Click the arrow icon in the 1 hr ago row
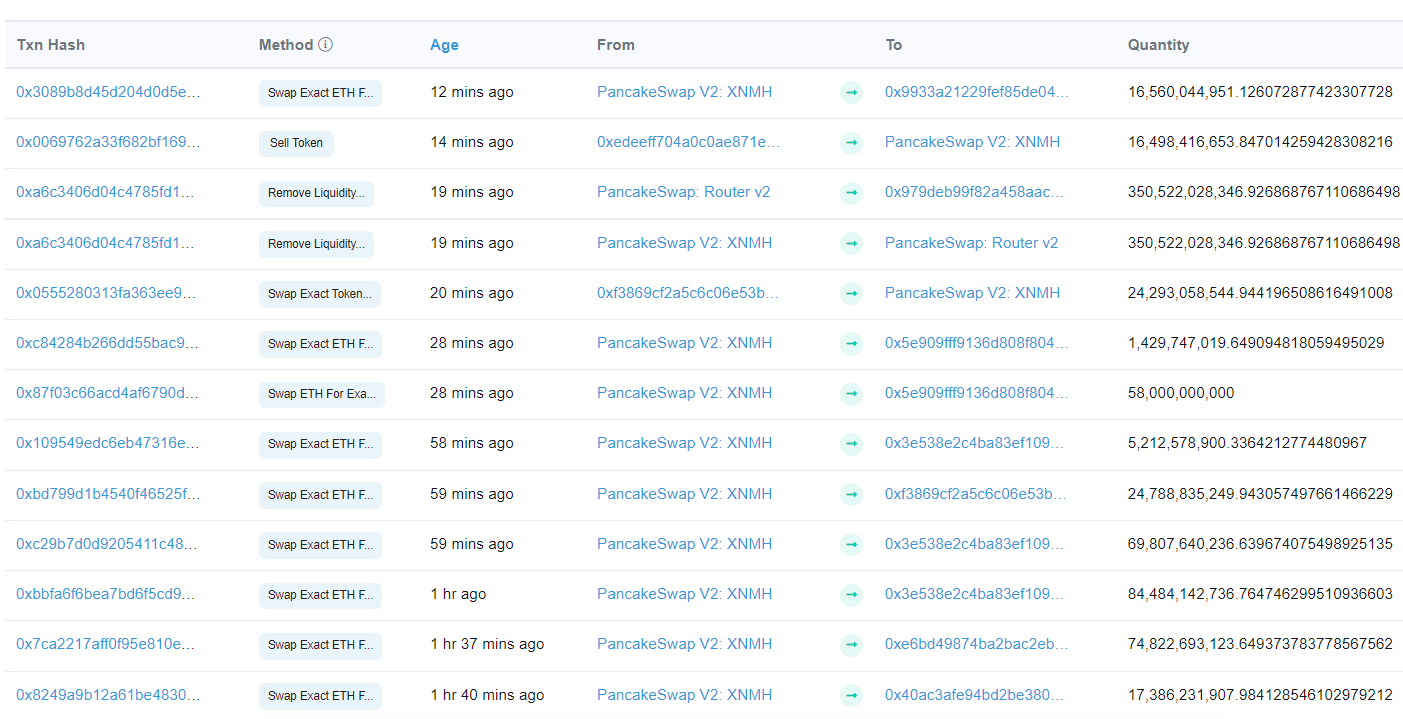The height and width of the screenshot is (719, 1403). click(x=851, y=595)
